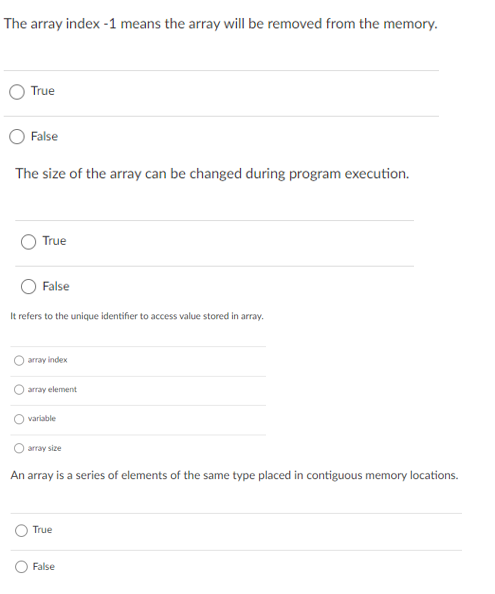Click the 'variable' answer label text
The height and width of the screenshot is (594, 495).
click(x=42, y=419)
